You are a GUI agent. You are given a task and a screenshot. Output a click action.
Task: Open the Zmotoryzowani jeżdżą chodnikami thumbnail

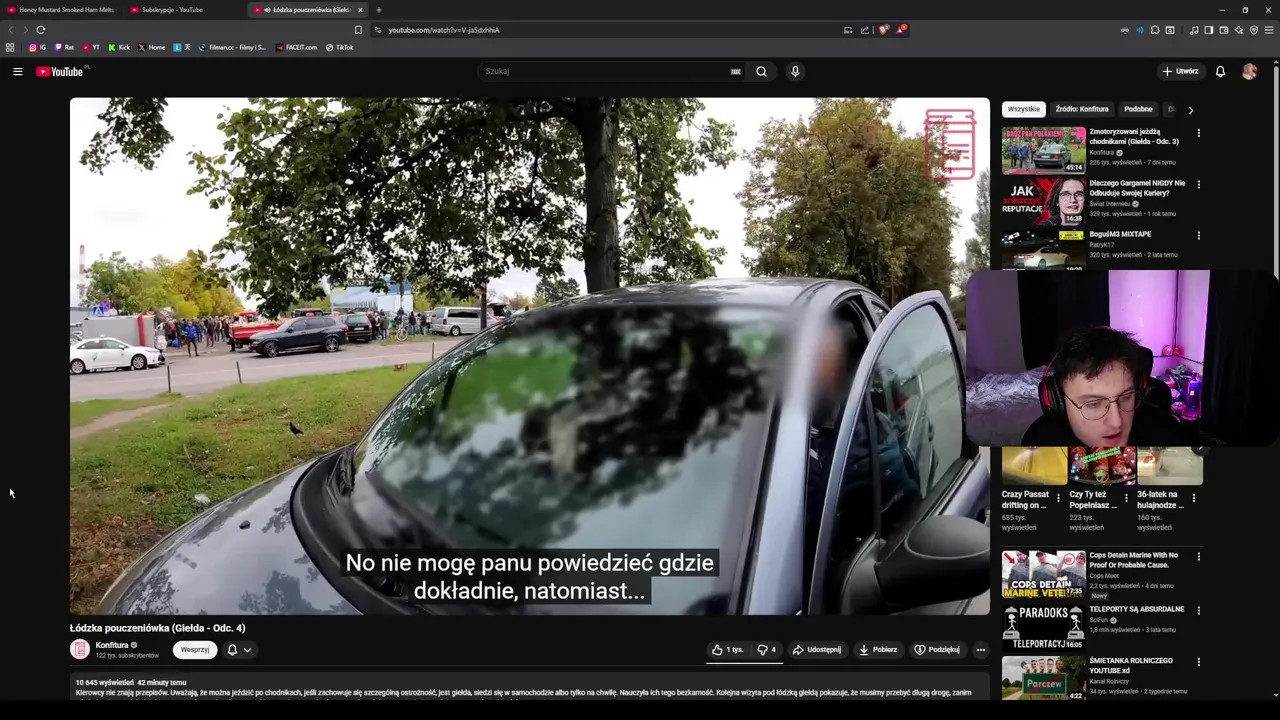point(1043,150)
